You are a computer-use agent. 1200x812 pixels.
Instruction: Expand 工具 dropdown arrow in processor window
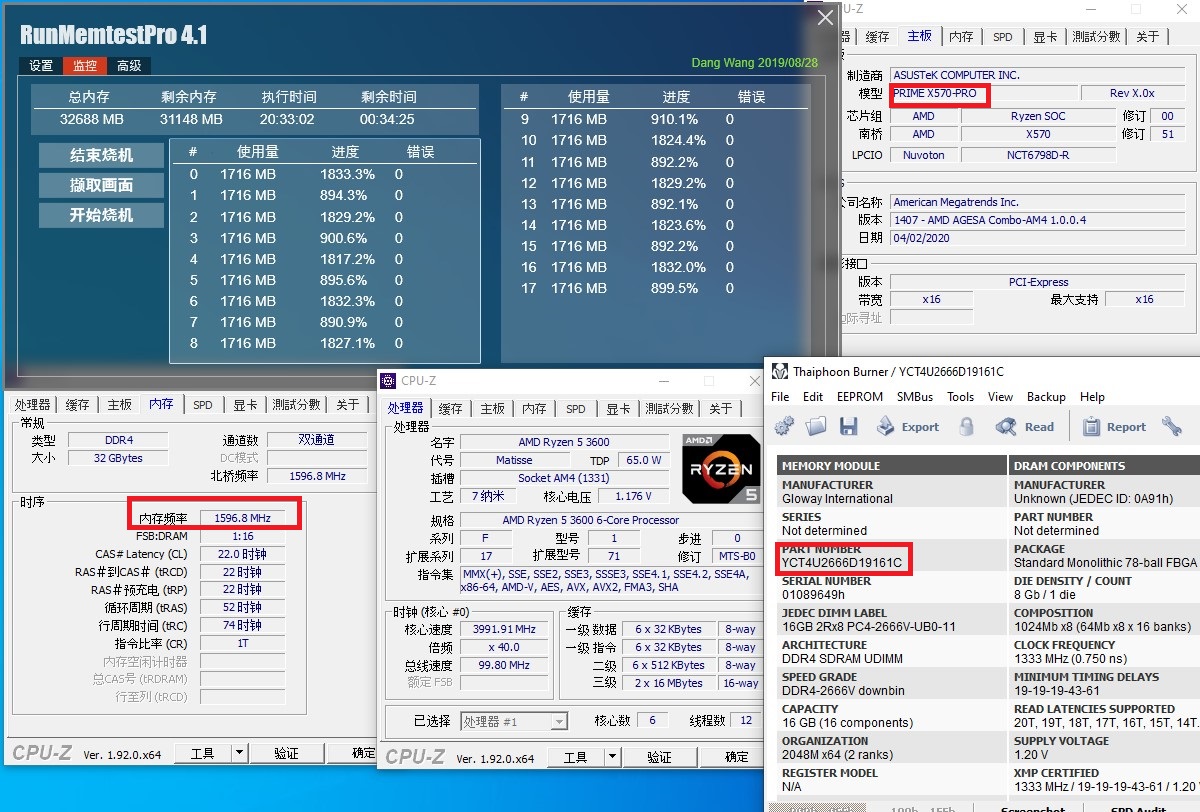[x=612, y=757]
